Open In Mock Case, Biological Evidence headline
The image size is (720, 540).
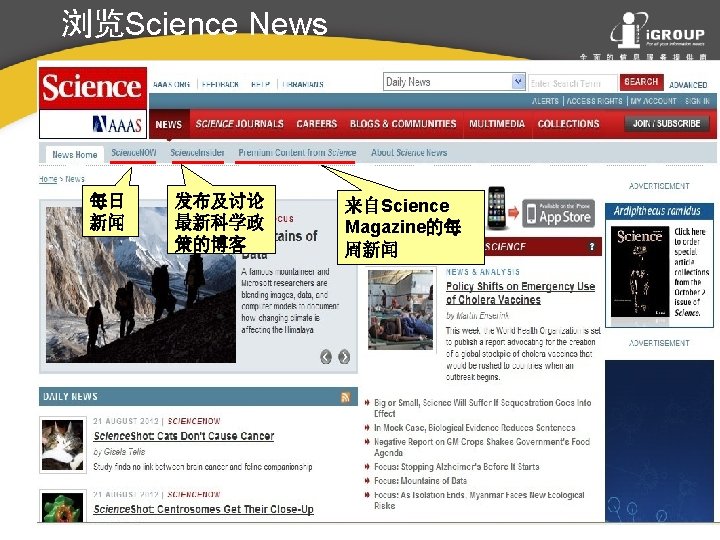click(x=474, y=428)
